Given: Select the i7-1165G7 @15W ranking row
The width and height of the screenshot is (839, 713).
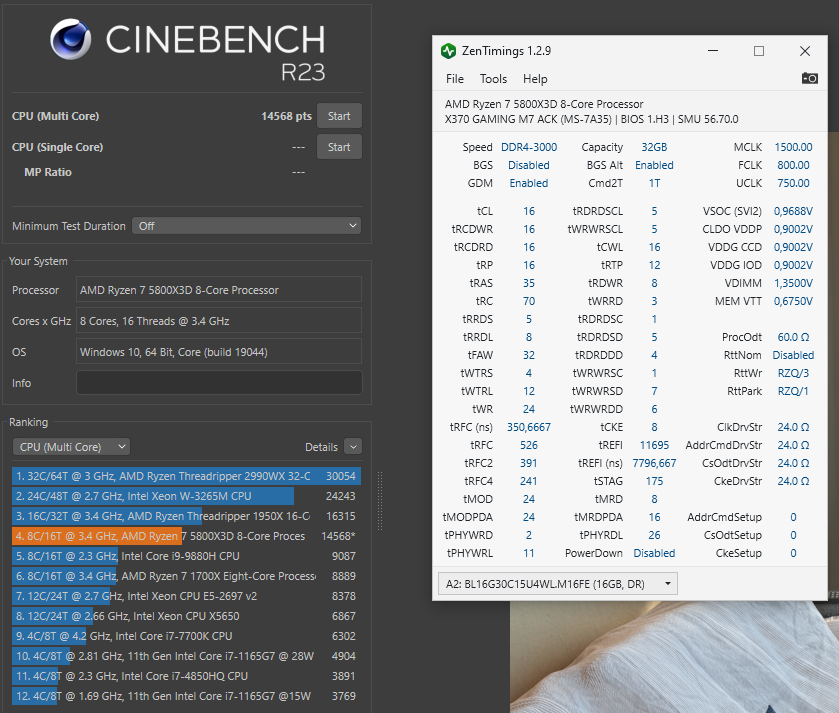Looking at the screenshot, I should pyautogui.click(x=186, y=696).
